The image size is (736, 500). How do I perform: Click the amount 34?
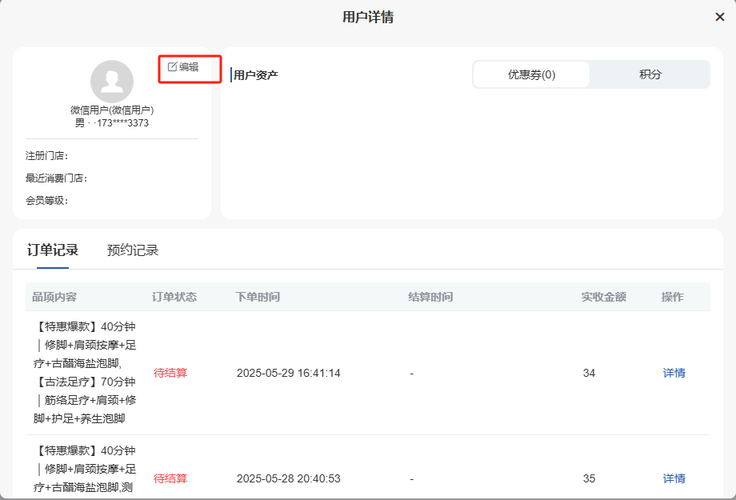click(x=589, y=373)
